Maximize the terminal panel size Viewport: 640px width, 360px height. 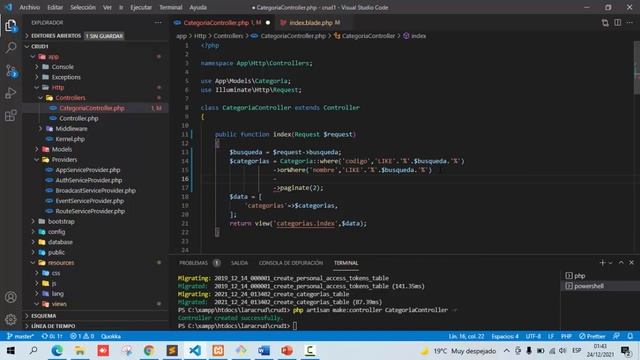(x=621, y=263)
